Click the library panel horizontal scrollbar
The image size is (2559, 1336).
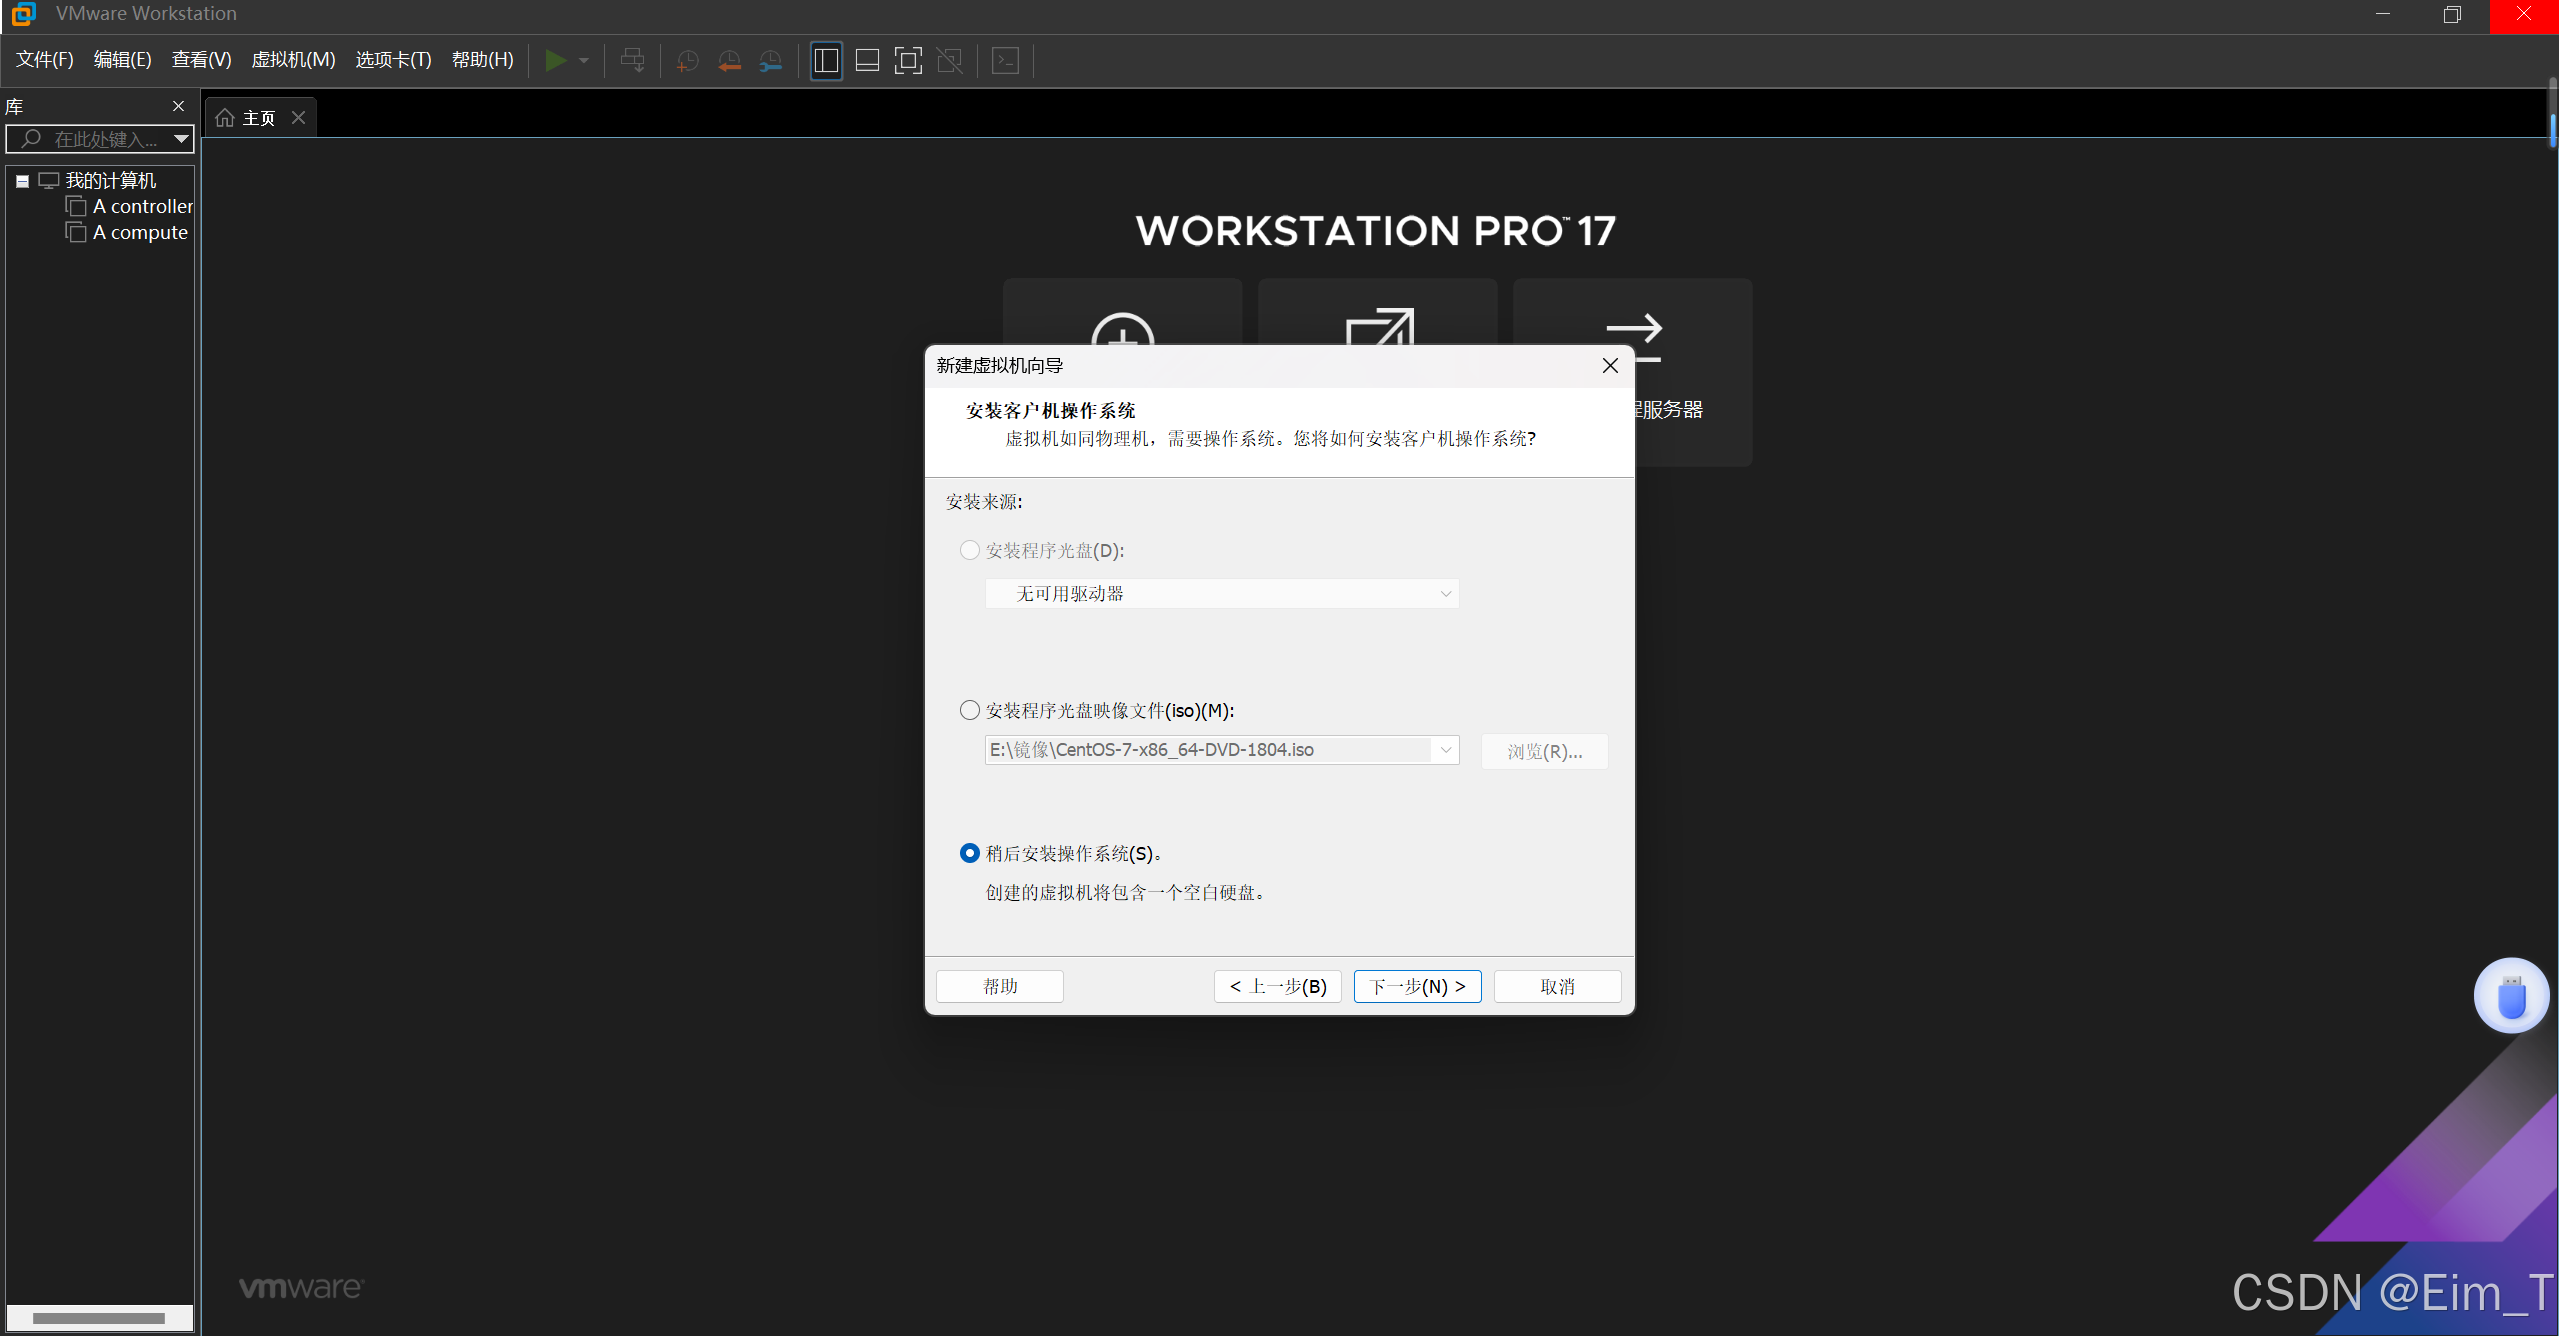pyautogui.click(x=99, y=1318)
